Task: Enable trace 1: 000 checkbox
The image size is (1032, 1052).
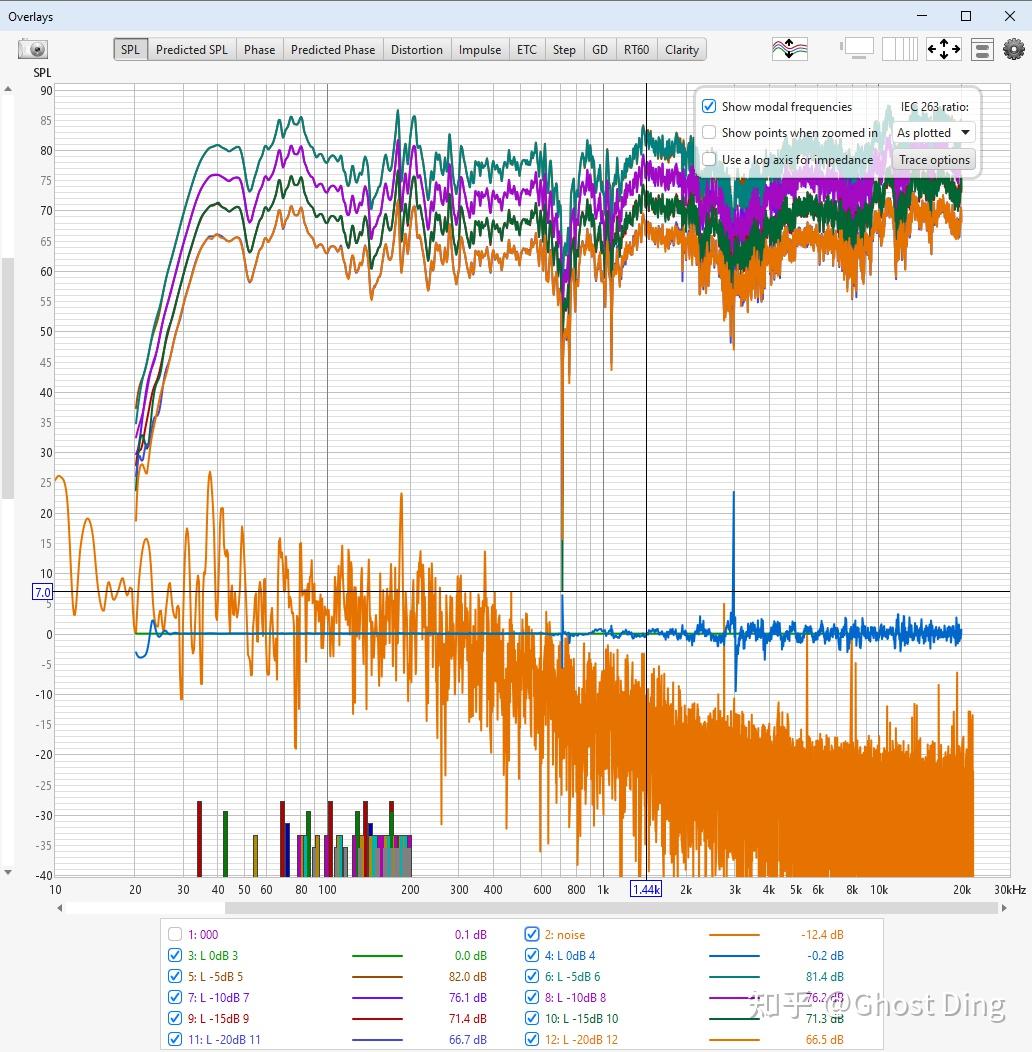Action: tap(175, 934)
